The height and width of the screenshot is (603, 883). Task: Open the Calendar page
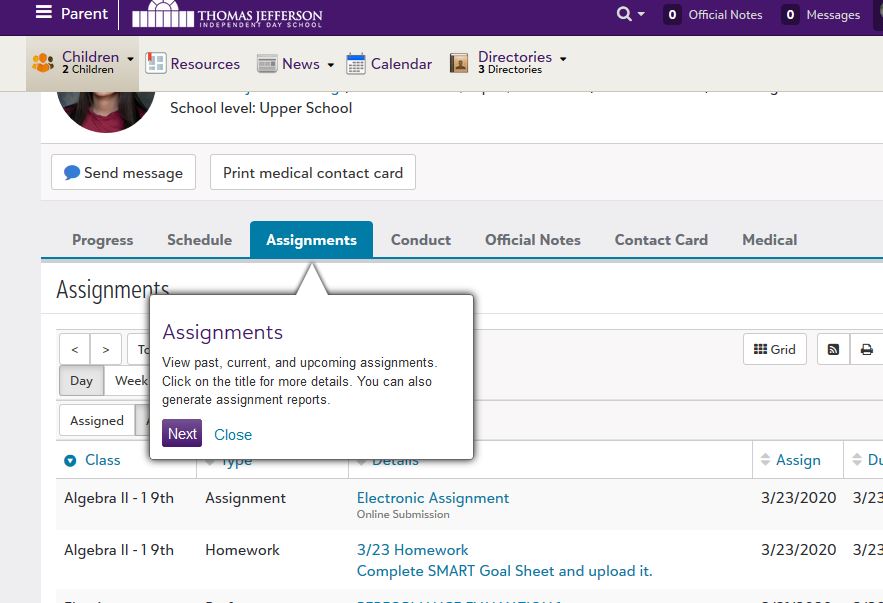click(x=389, y=63)
